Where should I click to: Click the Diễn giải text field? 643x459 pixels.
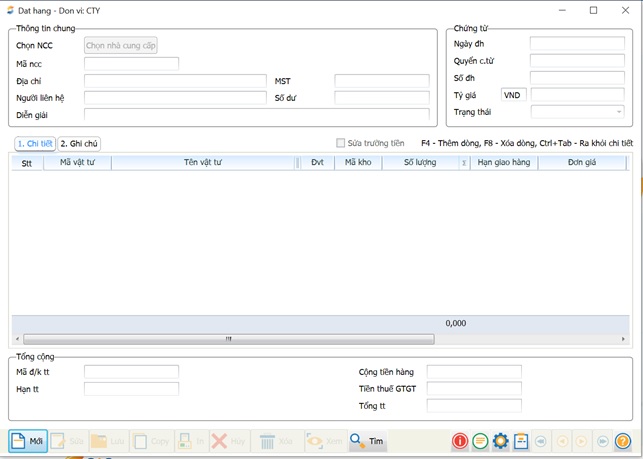tap(256, 115)
